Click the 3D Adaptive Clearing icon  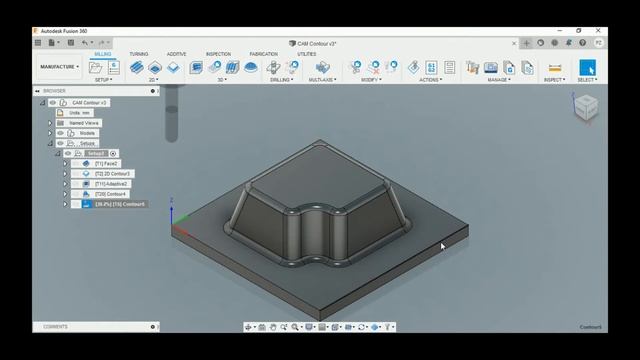click(196, 67)
